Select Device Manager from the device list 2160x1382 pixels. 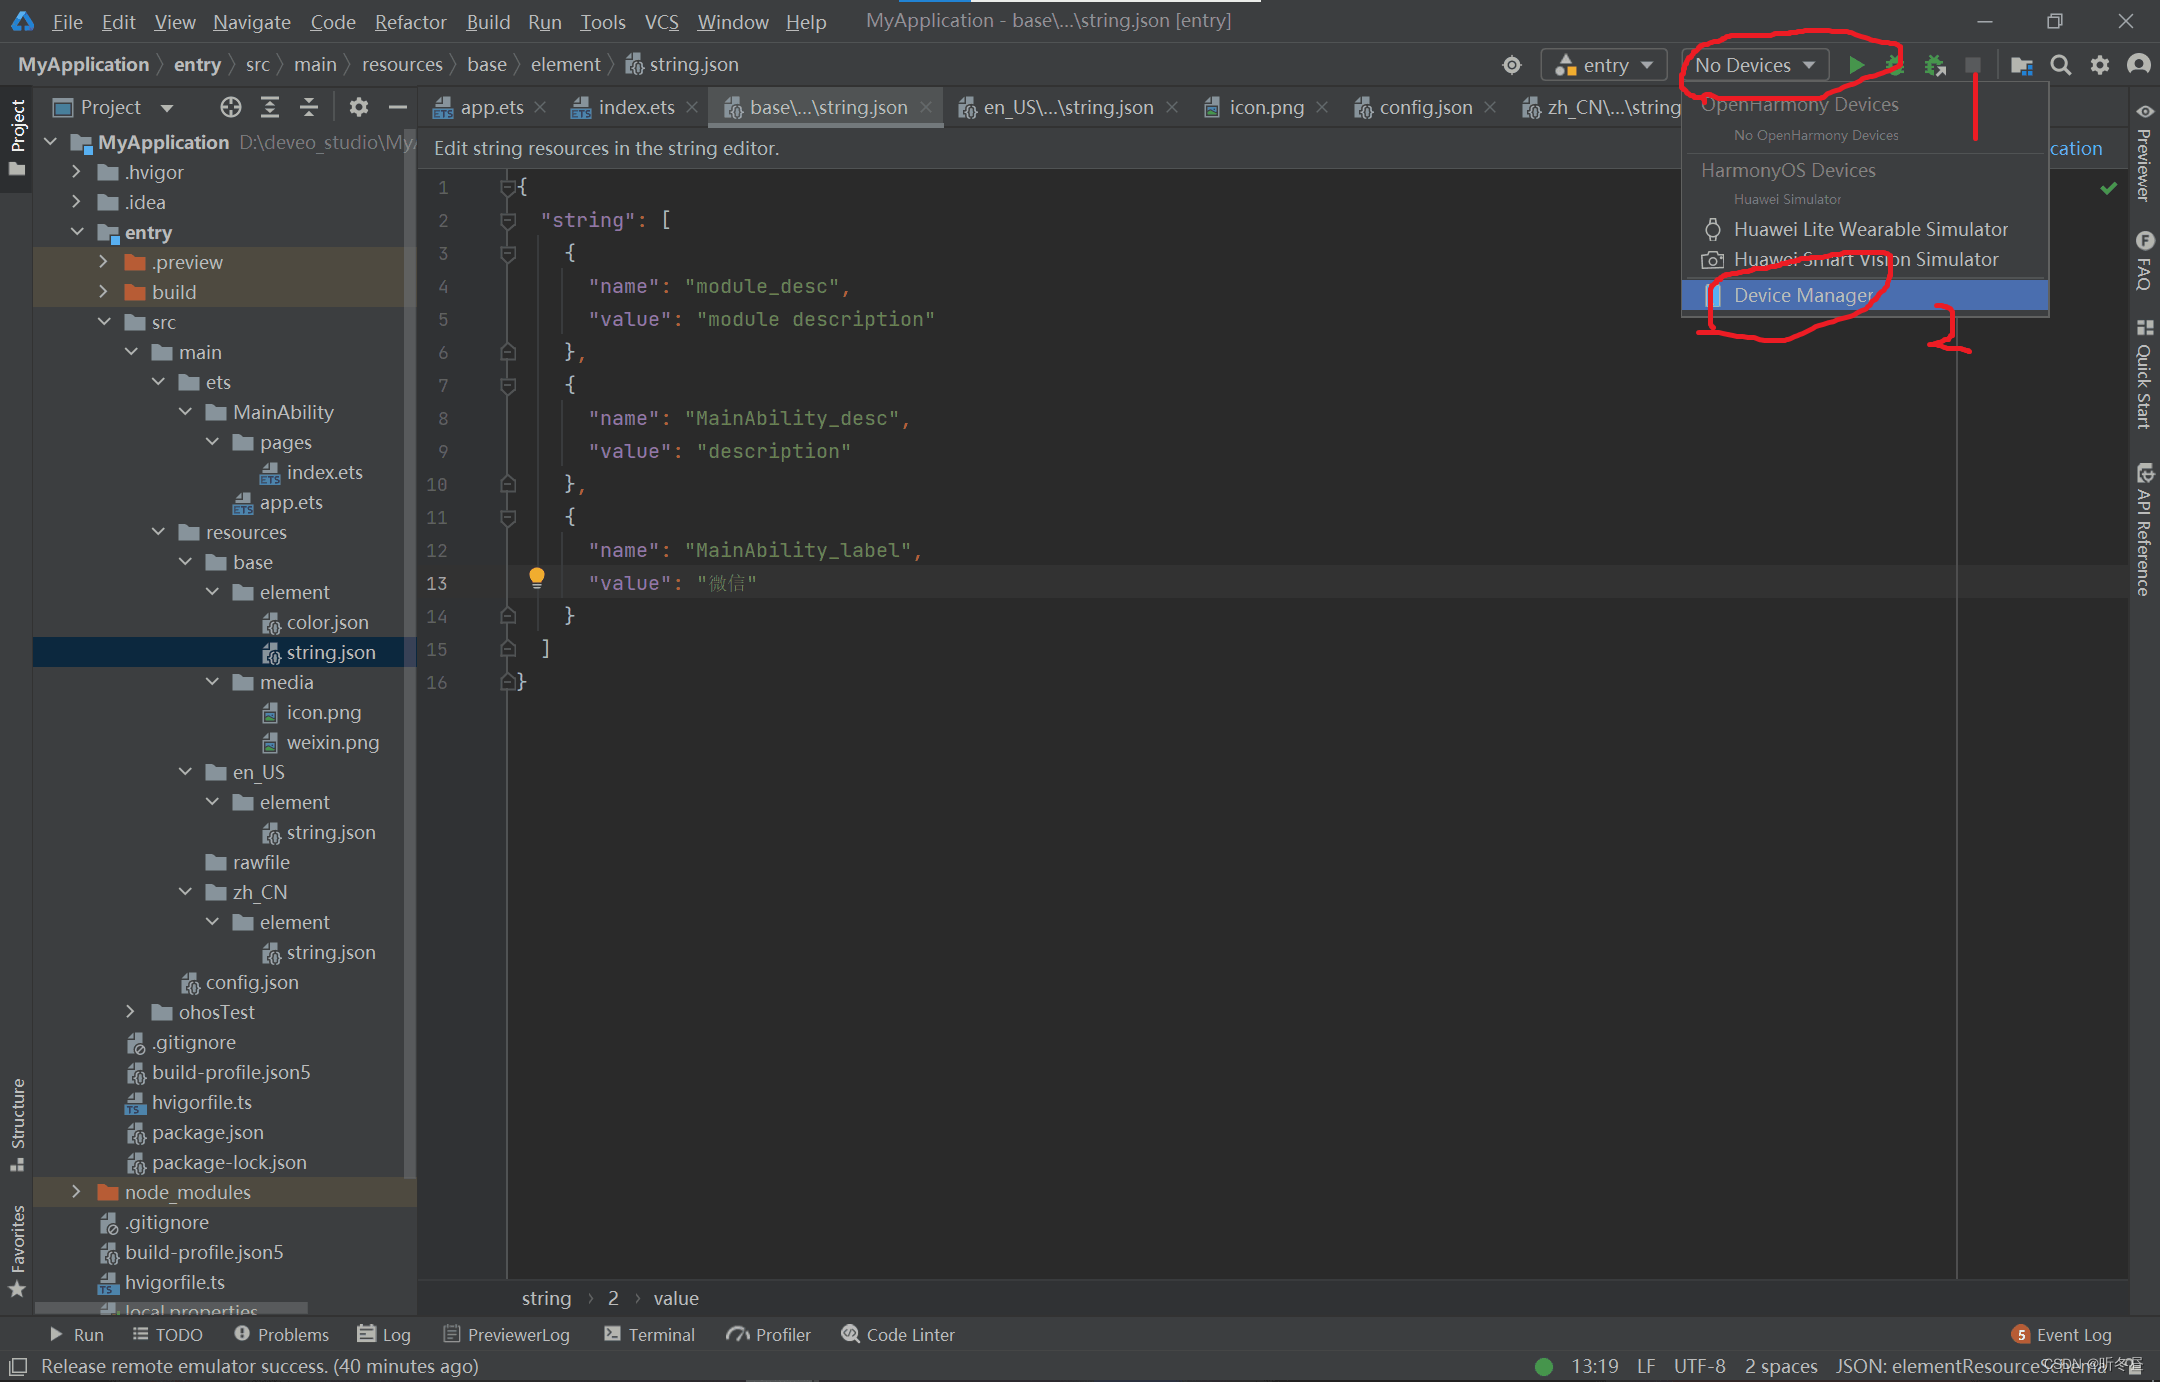click(x=1803, y=295)
